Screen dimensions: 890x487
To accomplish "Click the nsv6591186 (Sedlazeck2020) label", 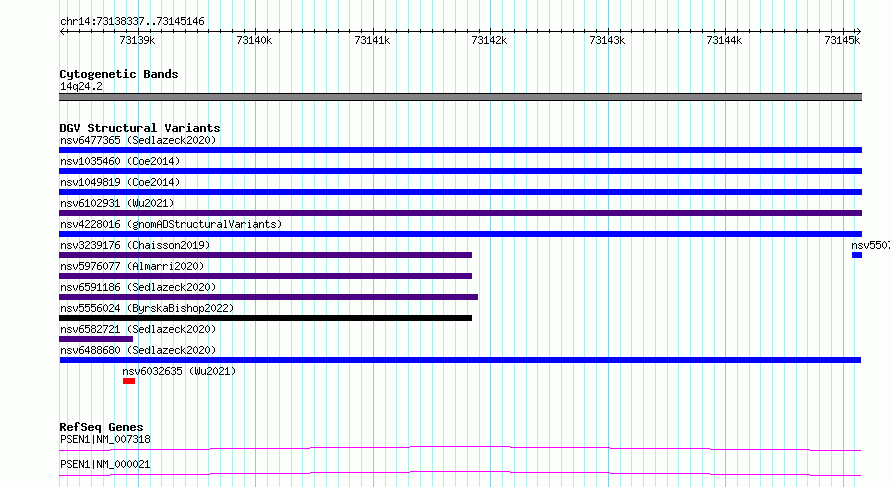I will (x=138, y=287).
